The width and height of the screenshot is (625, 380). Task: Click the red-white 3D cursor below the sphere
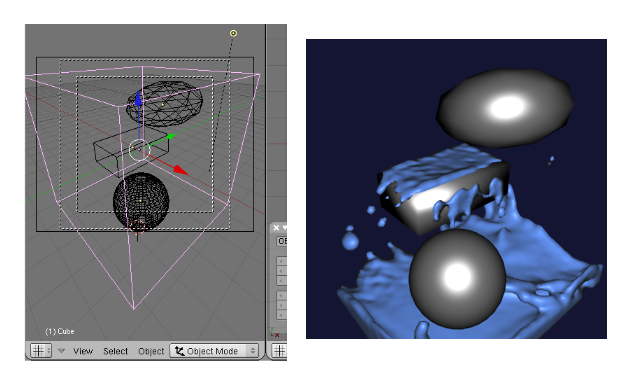pyautogui.click(x=138, y=227)
